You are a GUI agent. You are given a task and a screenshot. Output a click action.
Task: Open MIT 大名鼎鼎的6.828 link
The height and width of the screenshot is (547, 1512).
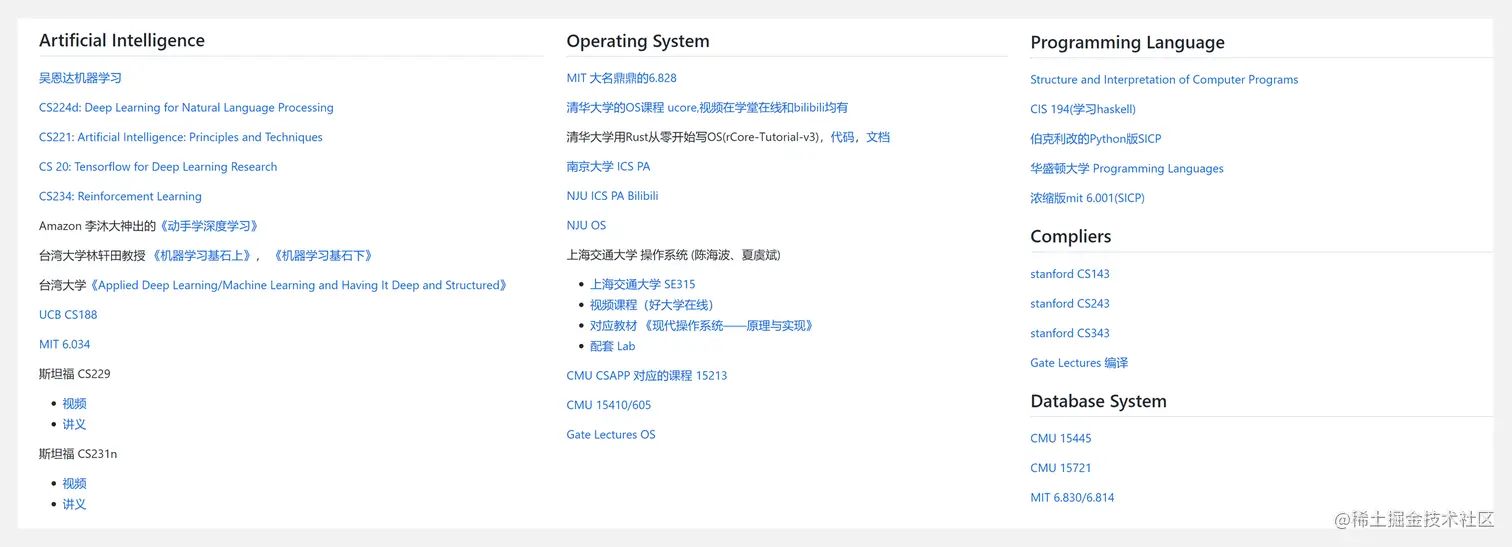pyautogui.click(x=622, y=78)
